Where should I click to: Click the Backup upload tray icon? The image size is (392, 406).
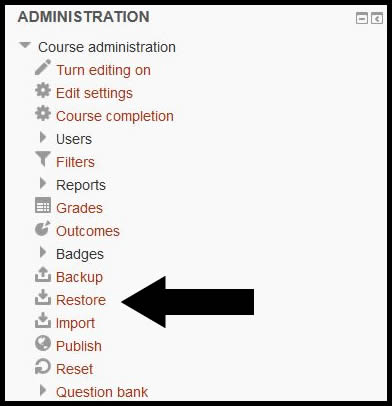coord(43,274)
